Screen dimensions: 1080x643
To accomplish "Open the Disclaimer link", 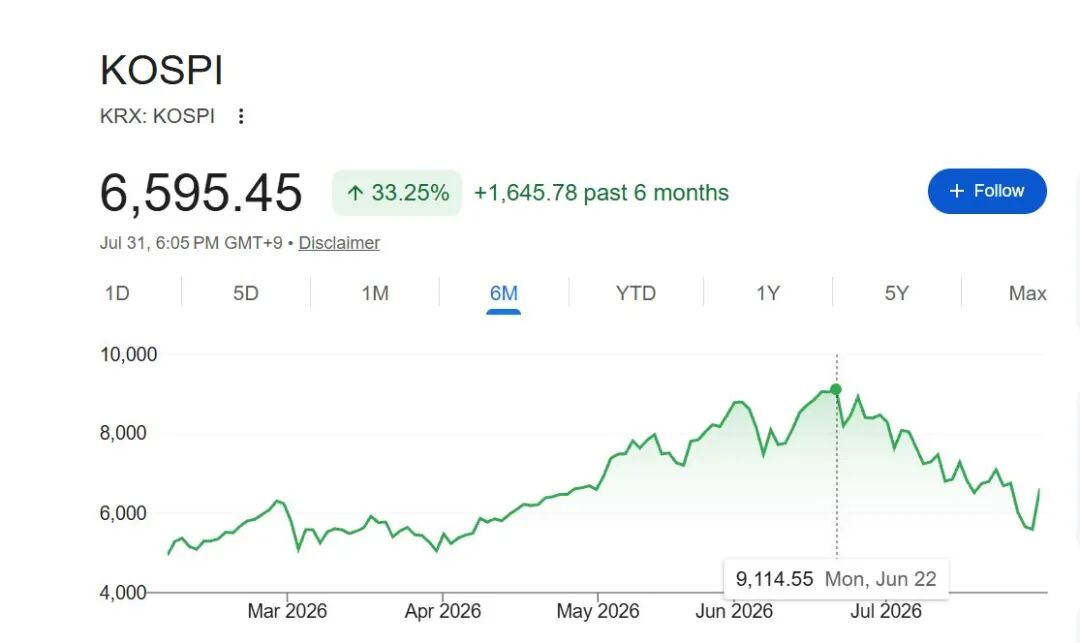I will pyautogui.click(x=339, y=243).
